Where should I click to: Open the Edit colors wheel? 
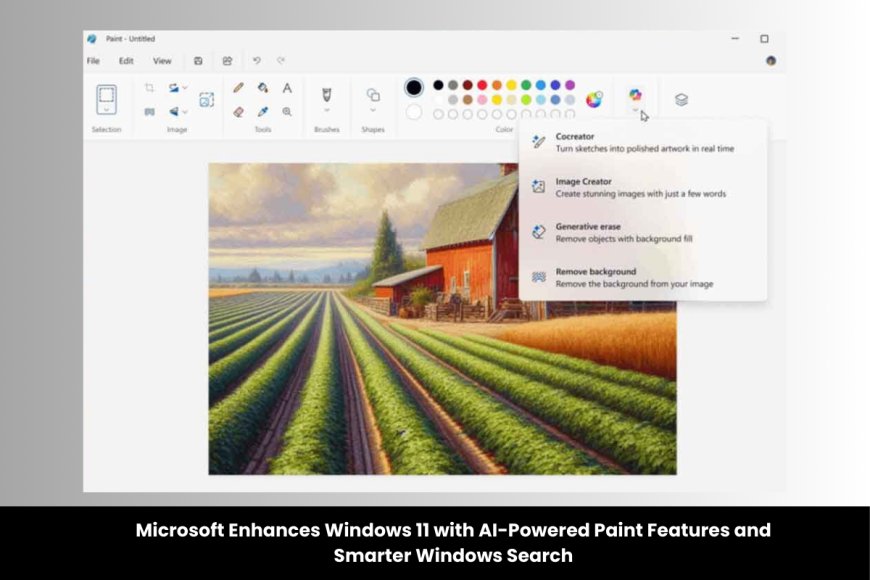594,99
